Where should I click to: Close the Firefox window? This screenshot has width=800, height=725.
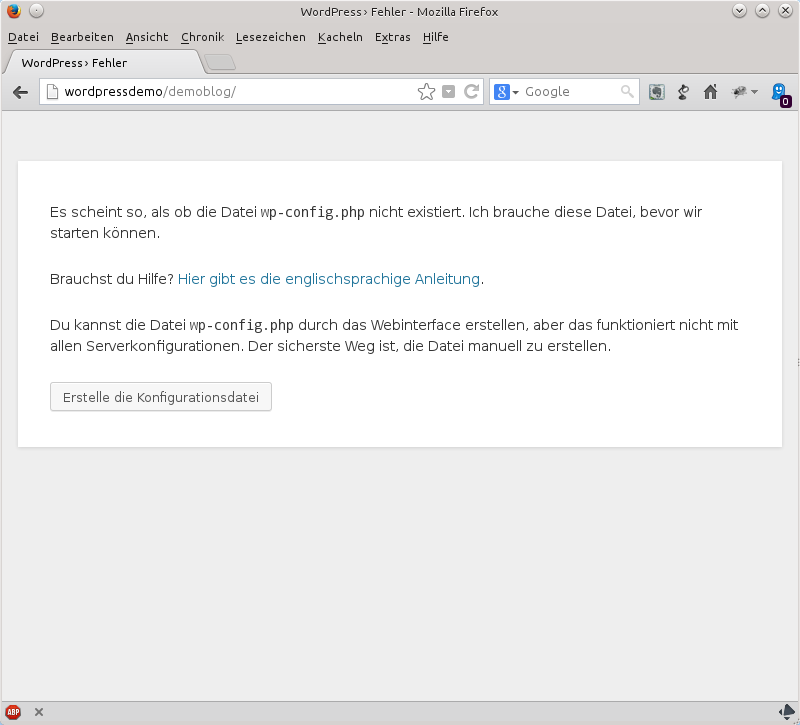[785, 11]
